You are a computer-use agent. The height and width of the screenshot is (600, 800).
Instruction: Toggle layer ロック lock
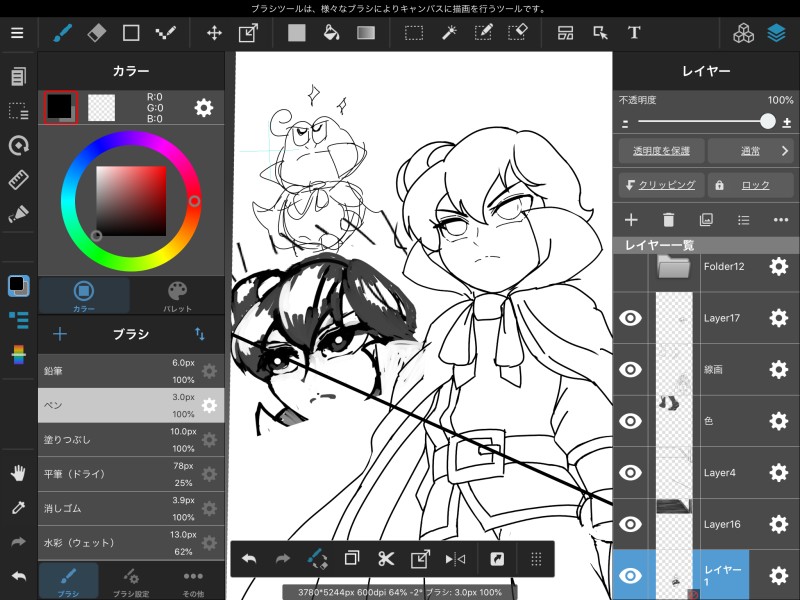[750, 185]
